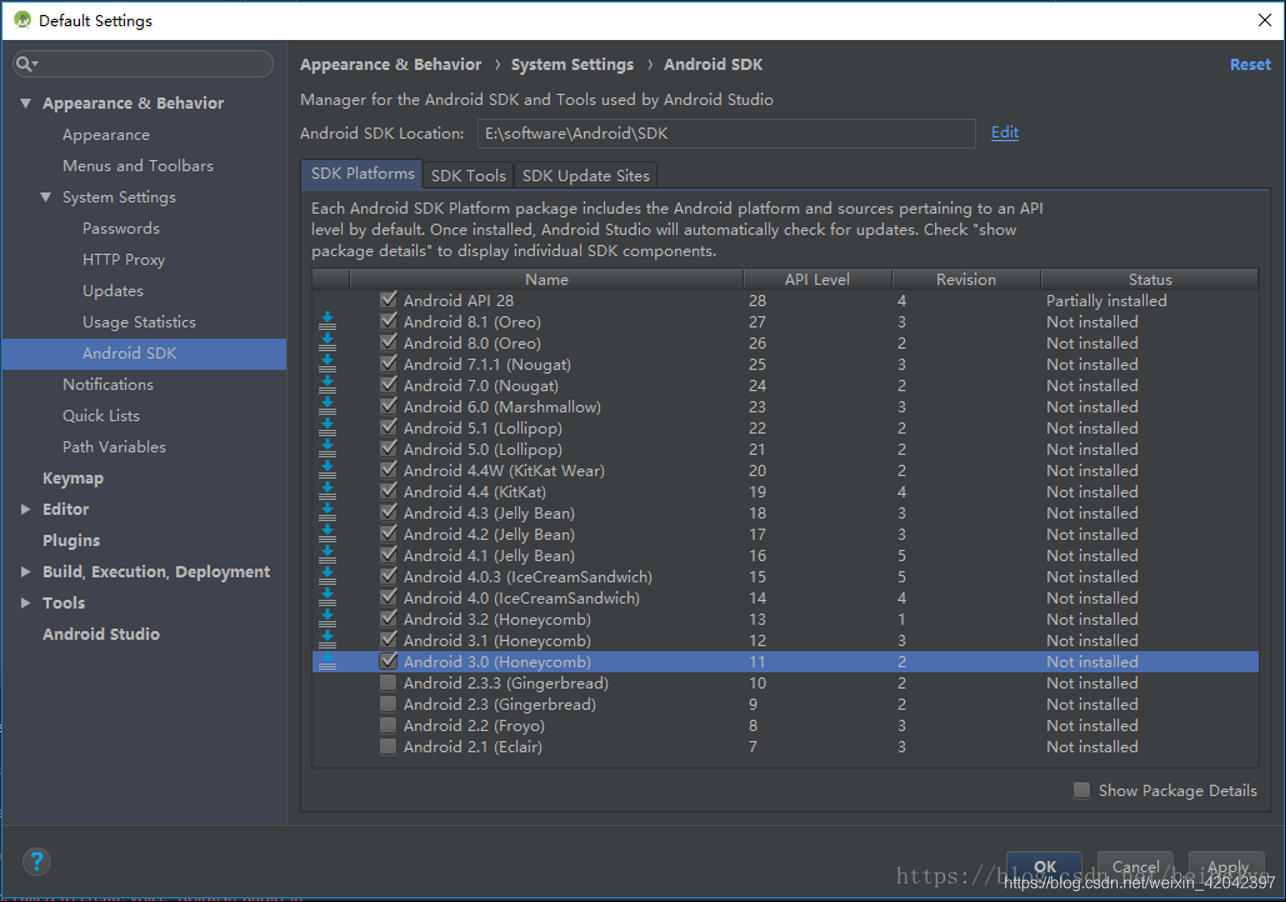The width and height of the screenshot is (1286, 902).
Task: Collapse the System Settings tree node
Action: (46, 197)
